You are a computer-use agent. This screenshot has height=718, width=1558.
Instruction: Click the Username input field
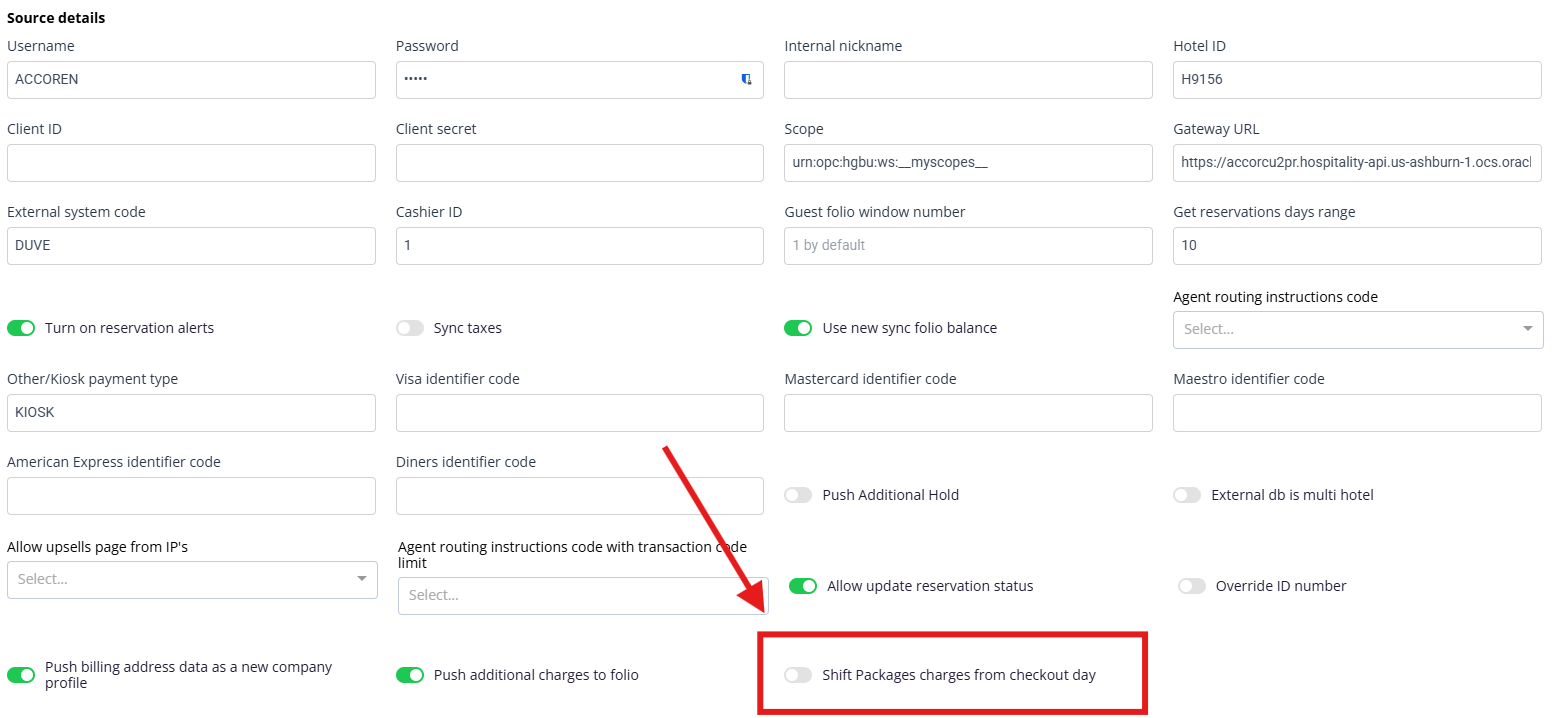pyautogui.click(x=191, y=80)
